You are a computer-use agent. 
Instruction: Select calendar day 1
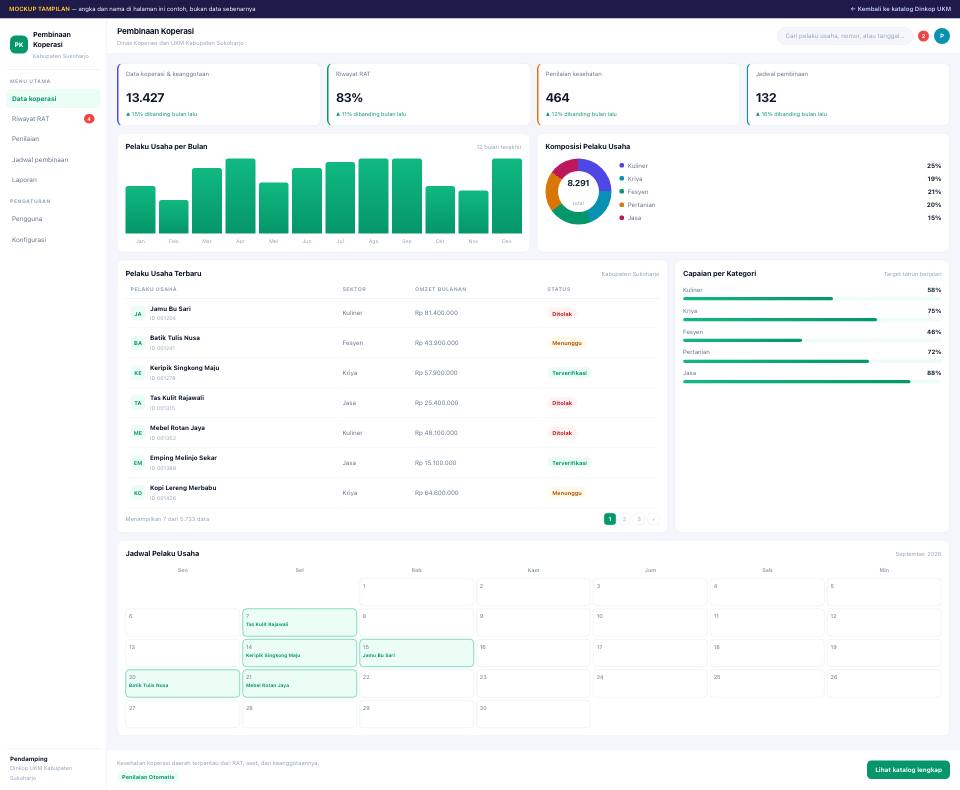[416, 592]
